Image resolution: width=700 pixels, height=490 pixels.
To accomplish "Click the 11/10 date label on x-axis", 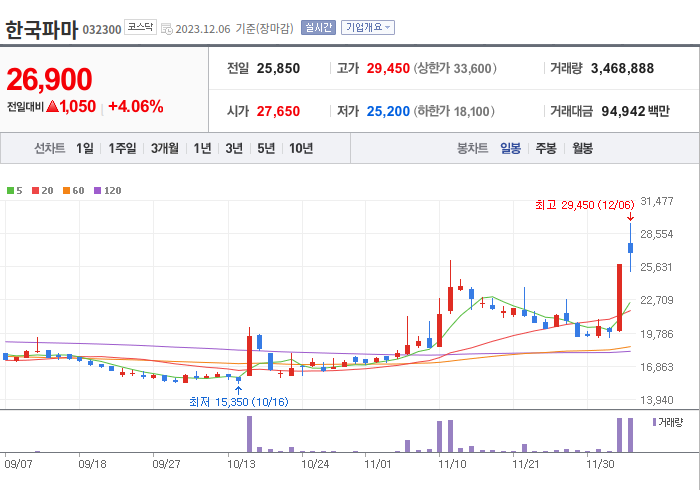I will pyautogui.click(x=452, y=465).
